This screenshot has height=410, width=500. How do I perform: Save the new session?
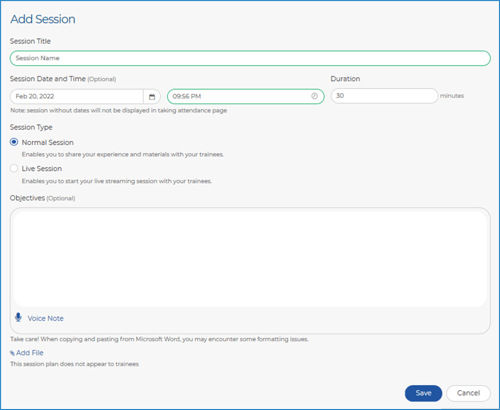coord(423,393)
